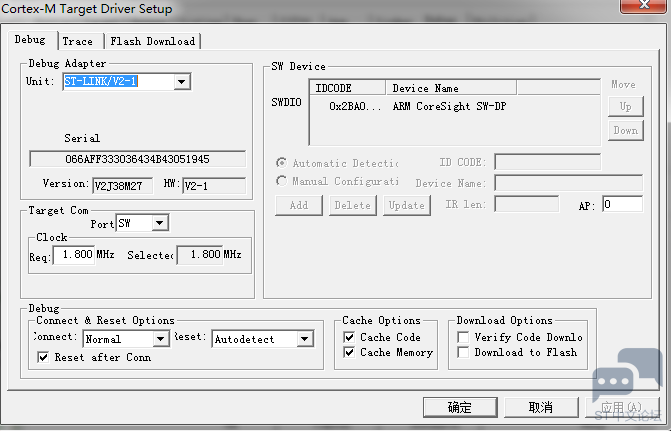Click the 确定 (OK) button

coord(460,407)
